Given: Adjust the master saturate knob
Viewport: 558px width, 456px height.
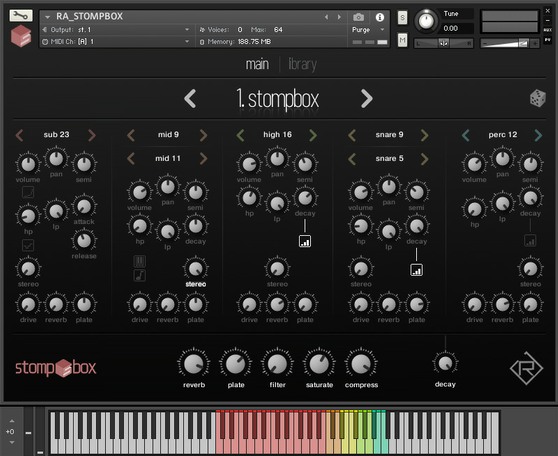Looking at the screenshot, I should (319, 364).
